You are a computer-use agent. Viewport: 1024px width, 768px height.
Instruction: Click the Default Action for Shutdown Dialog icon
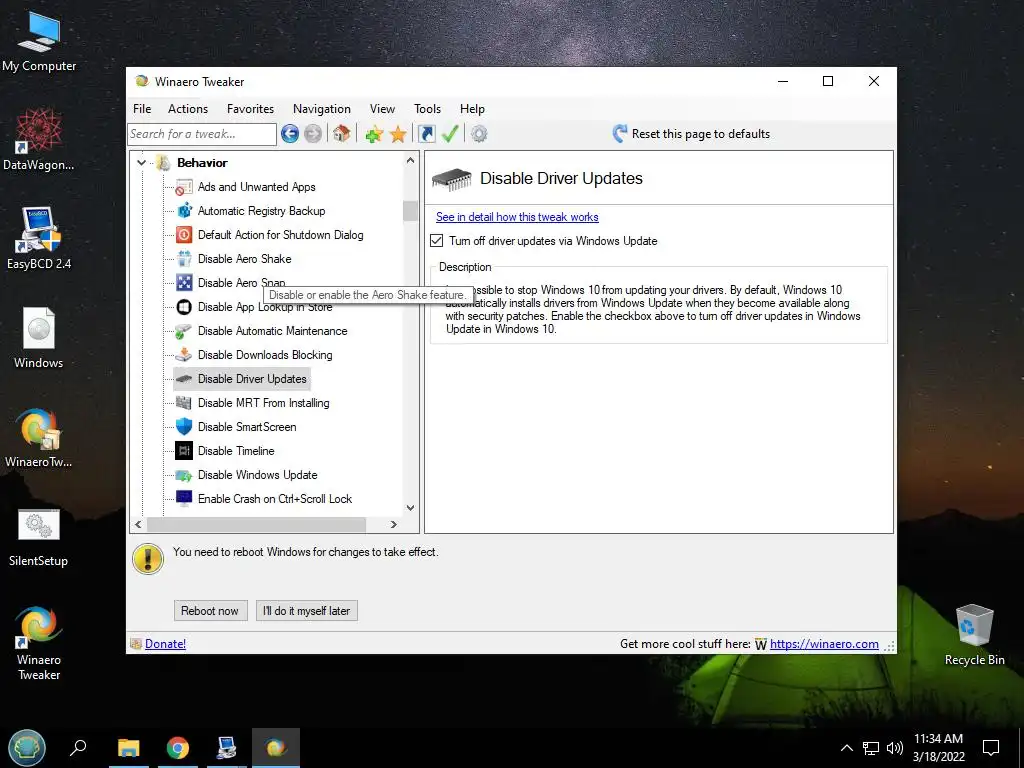coord(184,235)
